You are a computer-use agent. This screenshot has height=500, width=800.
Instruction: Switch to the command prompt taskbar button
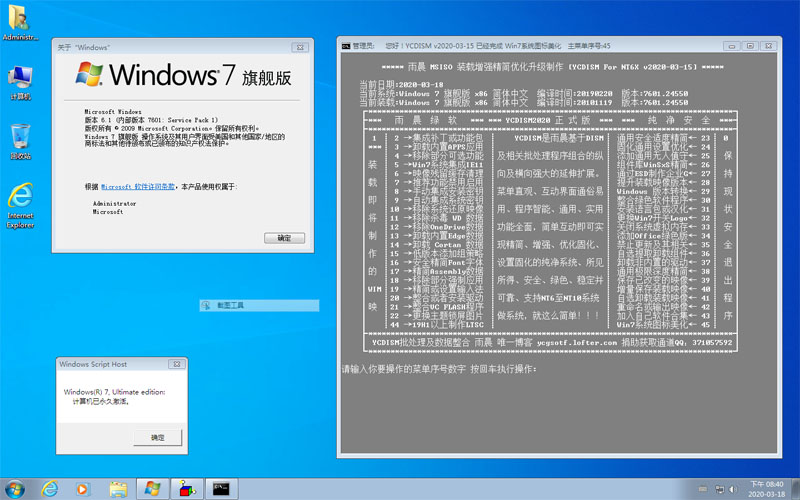click(x=221, y=489)
